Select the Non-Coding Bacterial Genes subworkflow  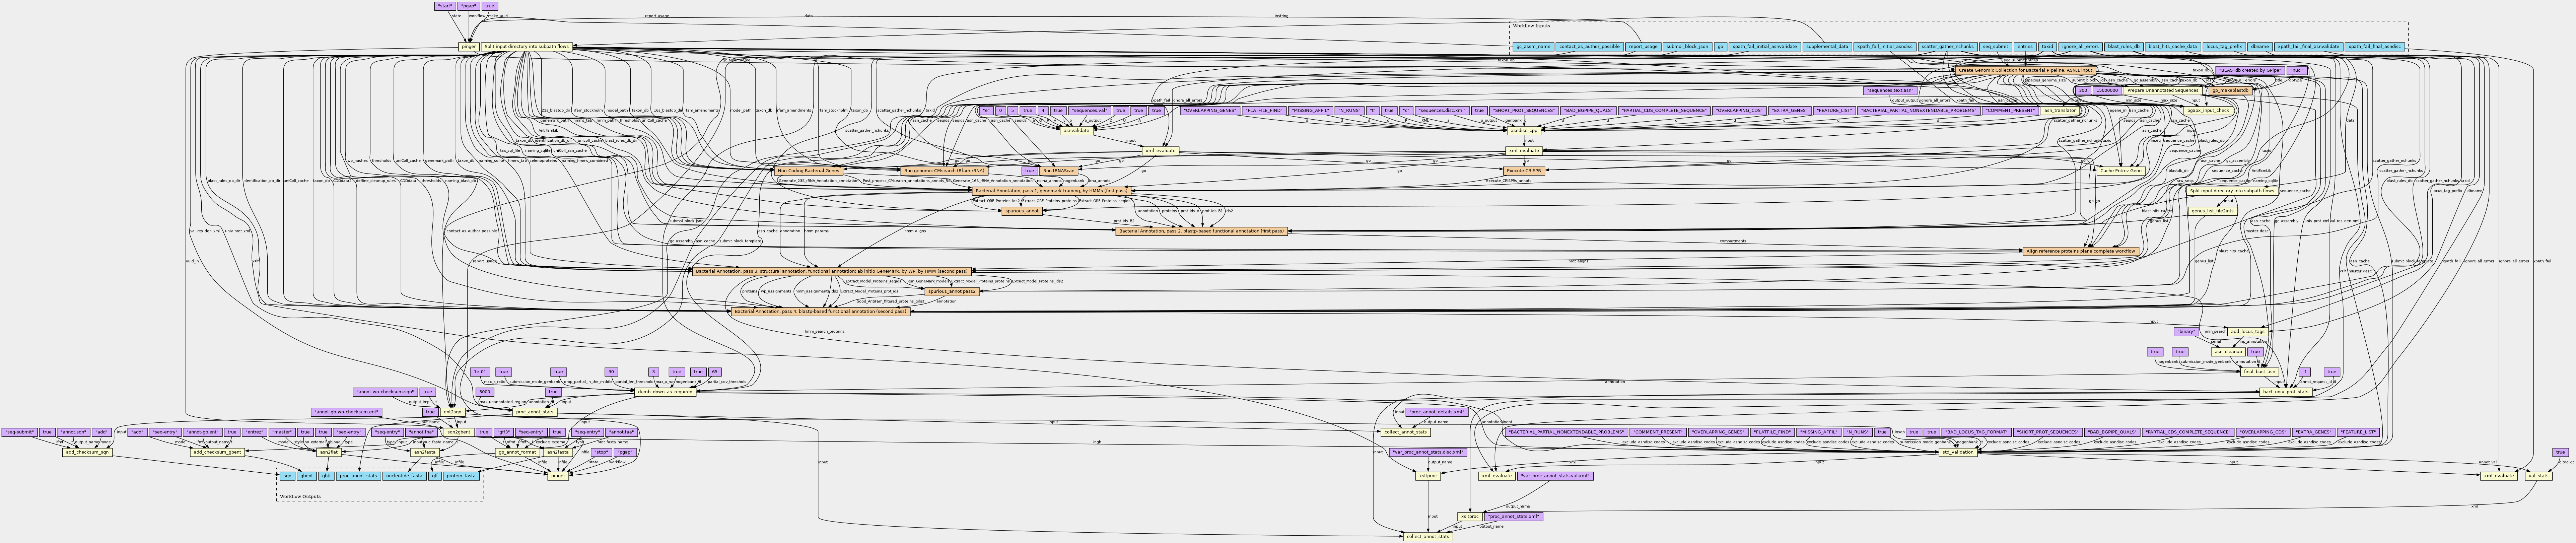coord(809,171)
